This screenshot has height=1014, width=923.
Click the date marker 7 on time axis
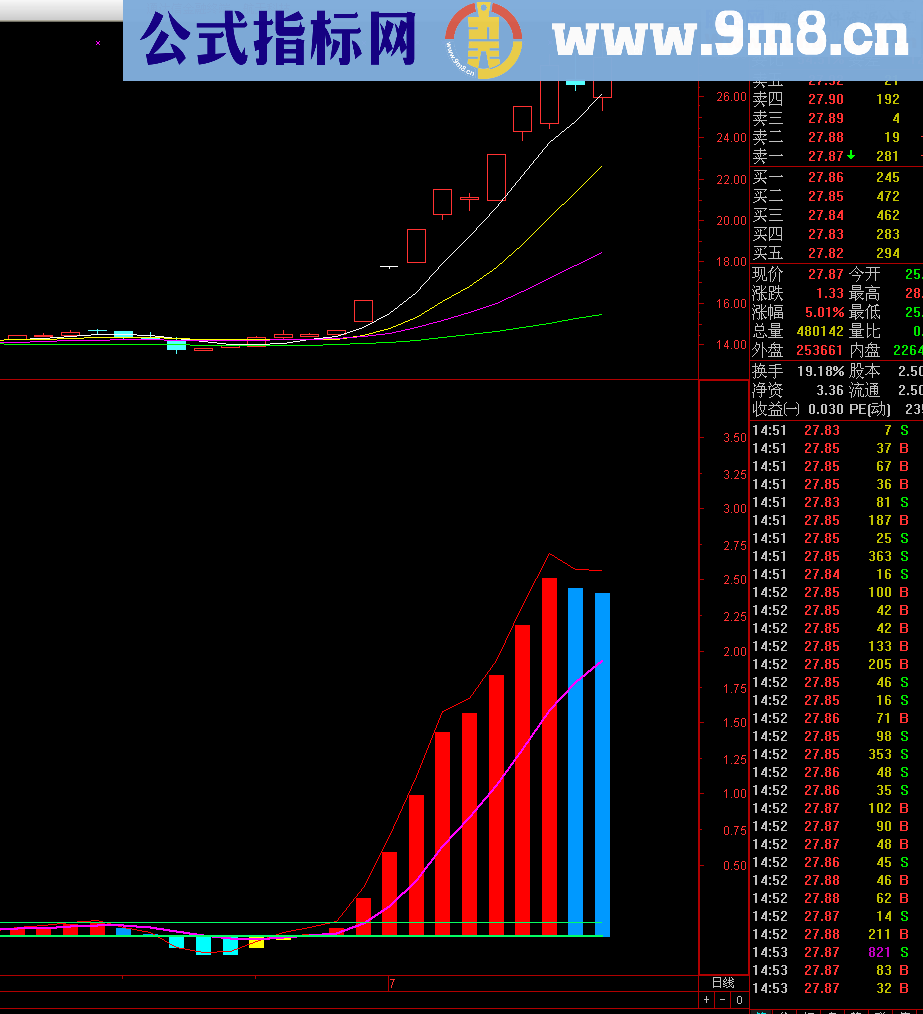392,984
